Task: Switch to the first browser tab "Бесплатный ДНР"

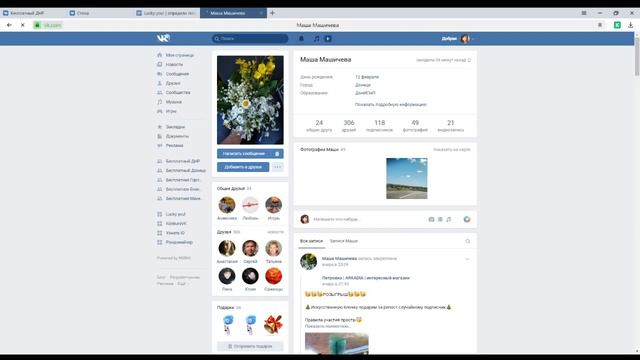Action: point(34,13)
